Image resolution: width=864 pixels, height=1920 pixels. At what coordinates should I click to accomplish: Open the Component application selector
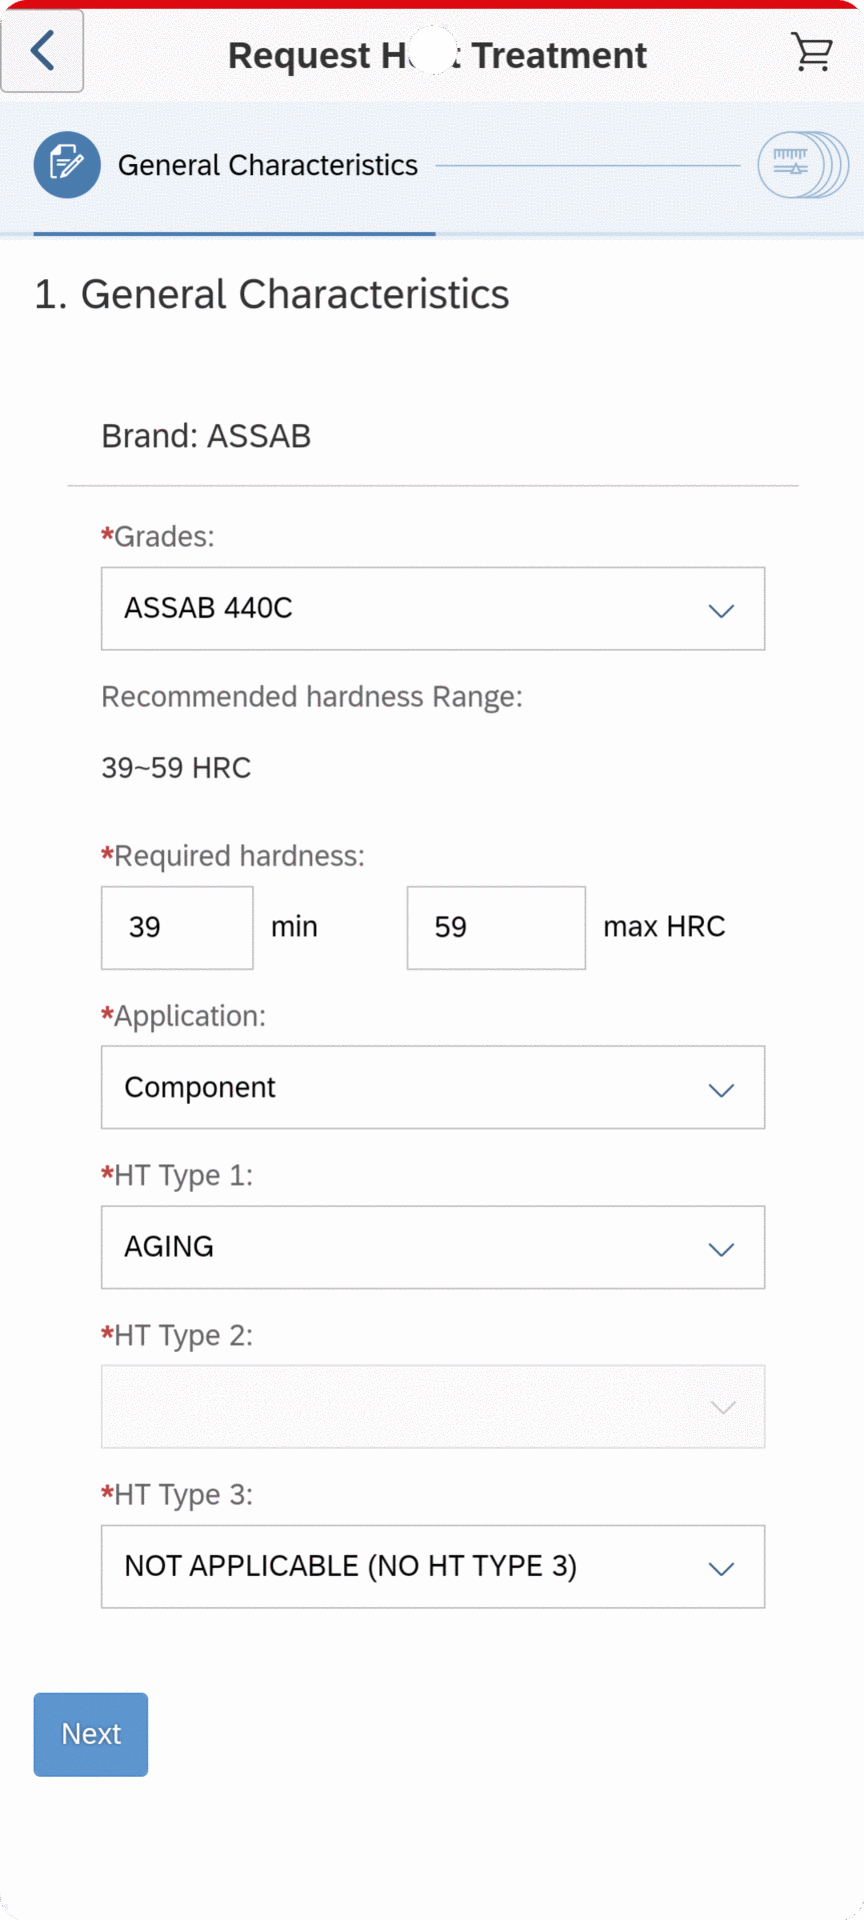pyautogui.click(x=400, y=1088)
